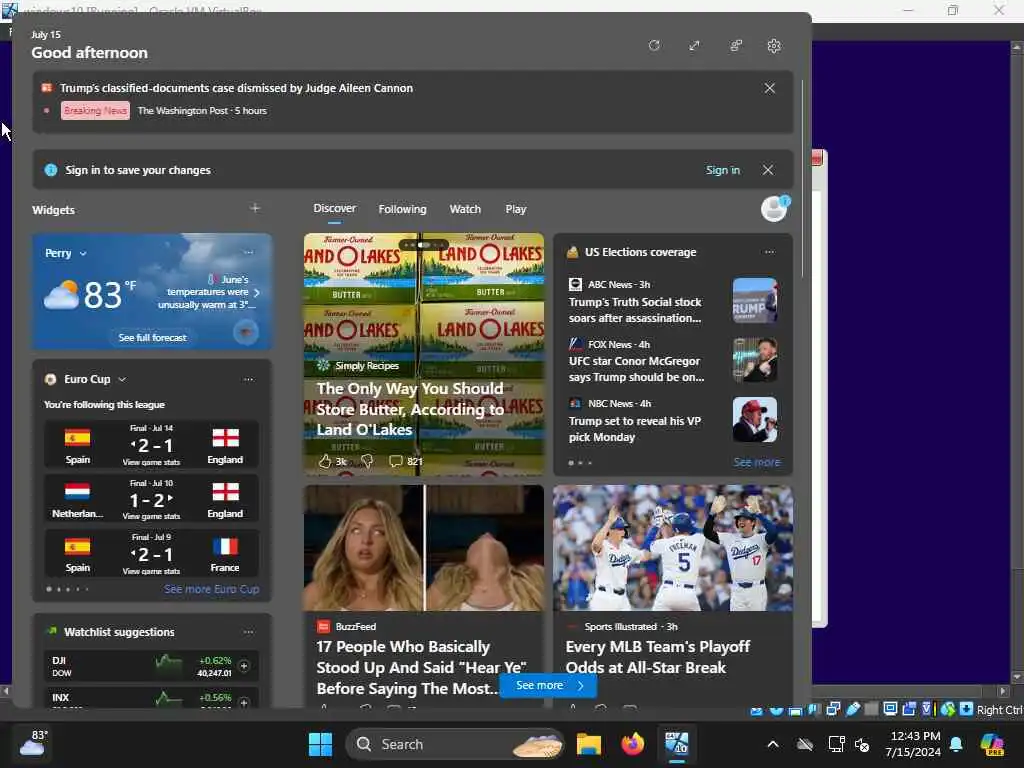1024x768 pixels.
Task: Add INX to watchlist
Action: [244, 703]
